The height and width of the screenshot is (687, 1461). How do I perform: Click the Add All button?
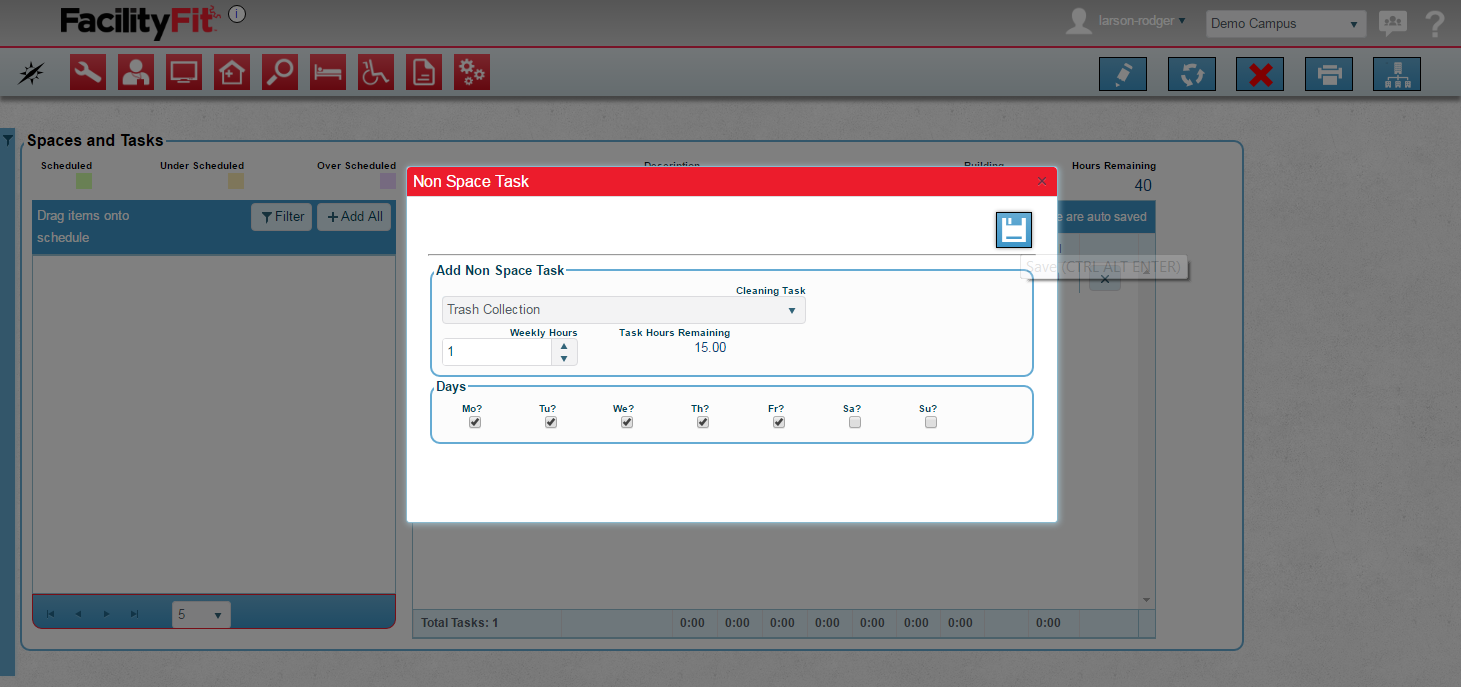pos(354,217)
